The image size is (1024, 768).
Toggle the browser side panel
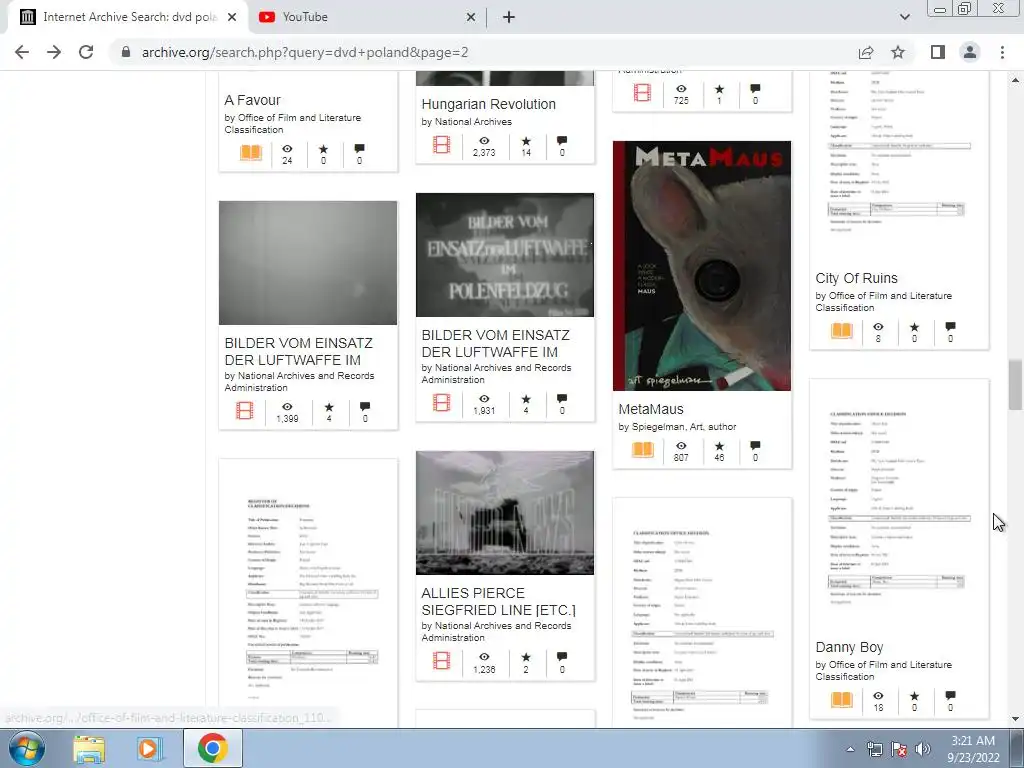pos(938,52)
